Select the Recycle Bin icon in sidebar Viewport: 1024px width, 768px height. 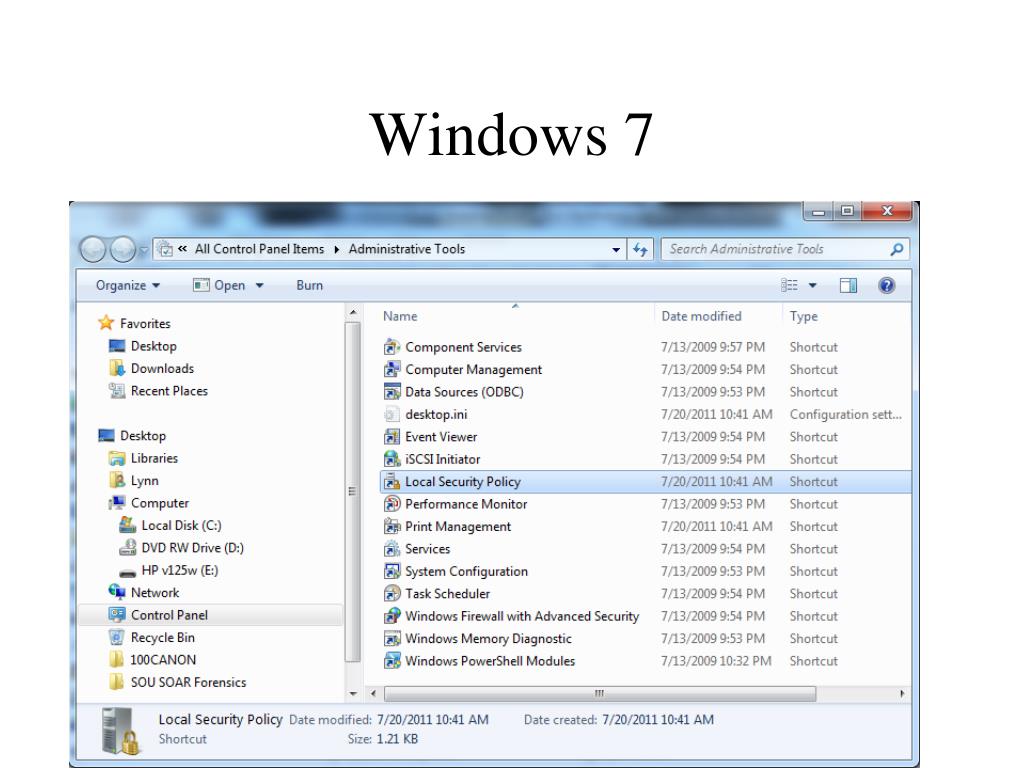click(x=116, y=637)
